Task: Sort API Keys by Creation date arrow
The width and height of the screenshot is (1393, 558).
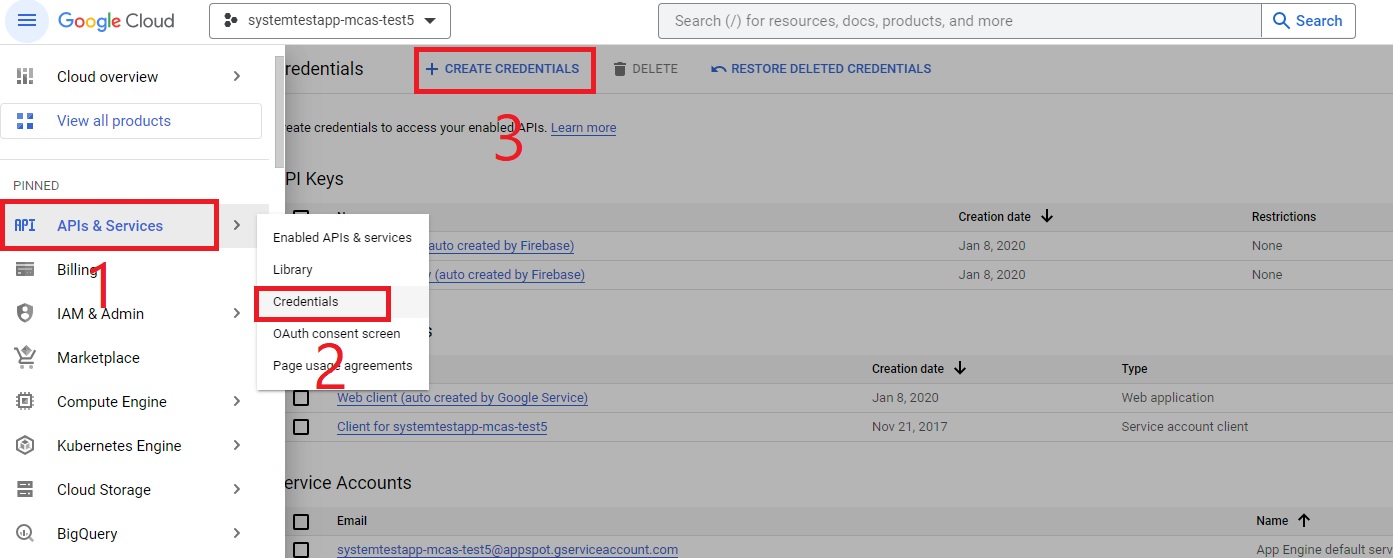Action: click(x=1047, y=216)
